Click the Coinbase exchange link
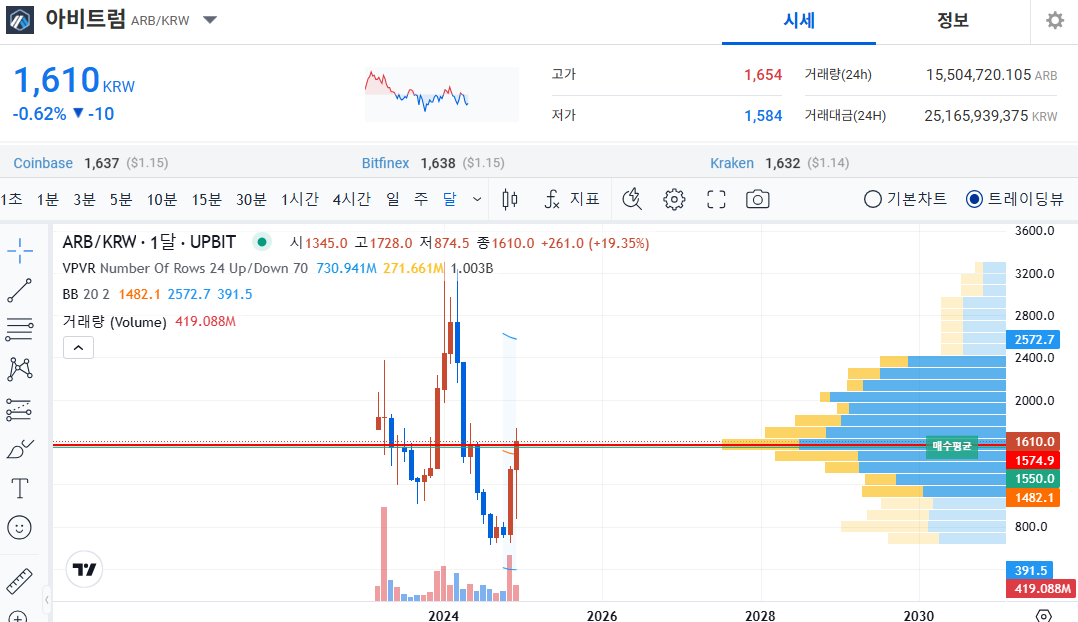This screenshot has height=622, width=1078. click(x=43, y=163)
